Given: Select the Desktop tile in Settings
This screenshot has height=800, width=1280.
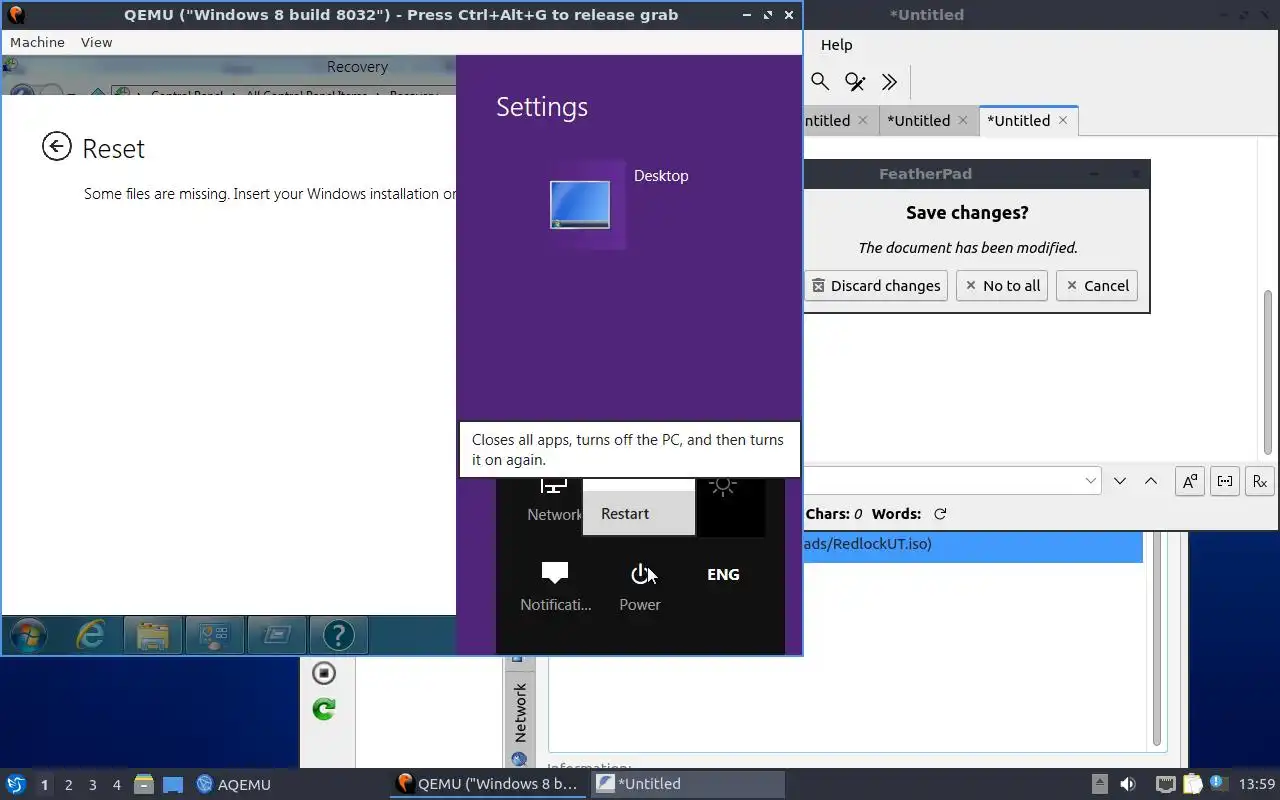Looking at the screenshot, I should pos(587,204).
